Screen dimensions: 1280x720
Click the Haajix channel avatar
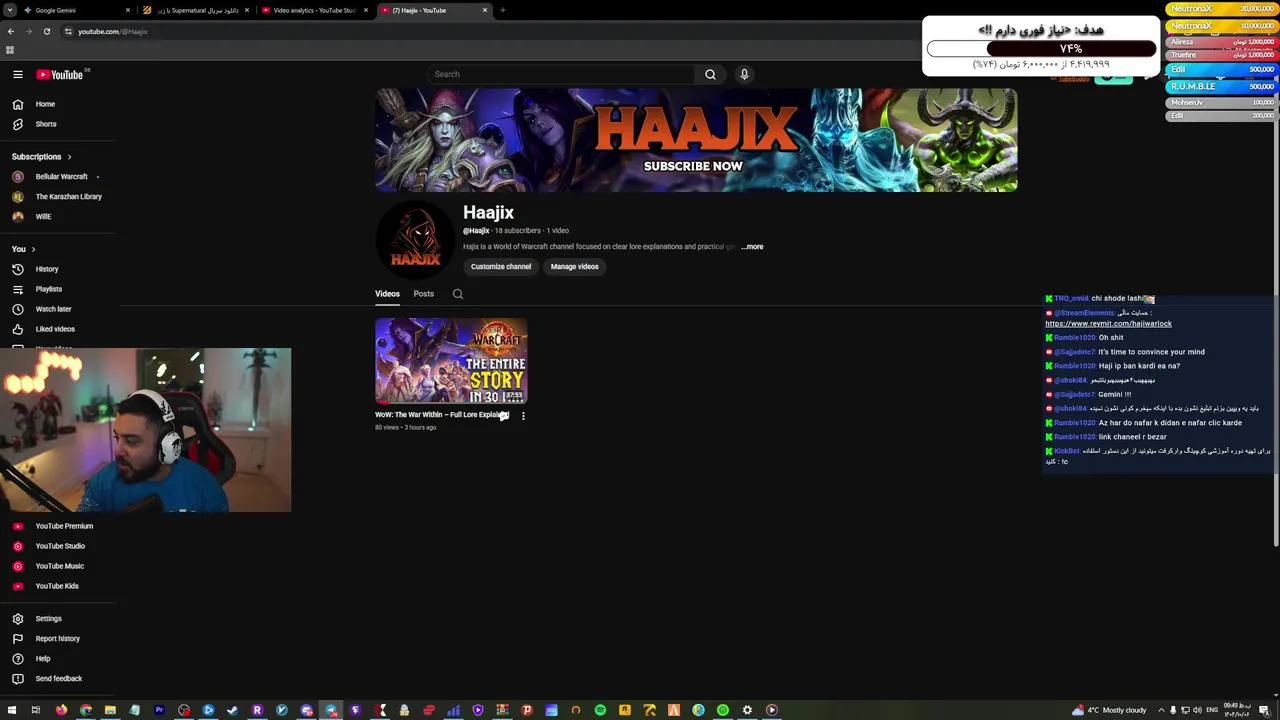415,240
